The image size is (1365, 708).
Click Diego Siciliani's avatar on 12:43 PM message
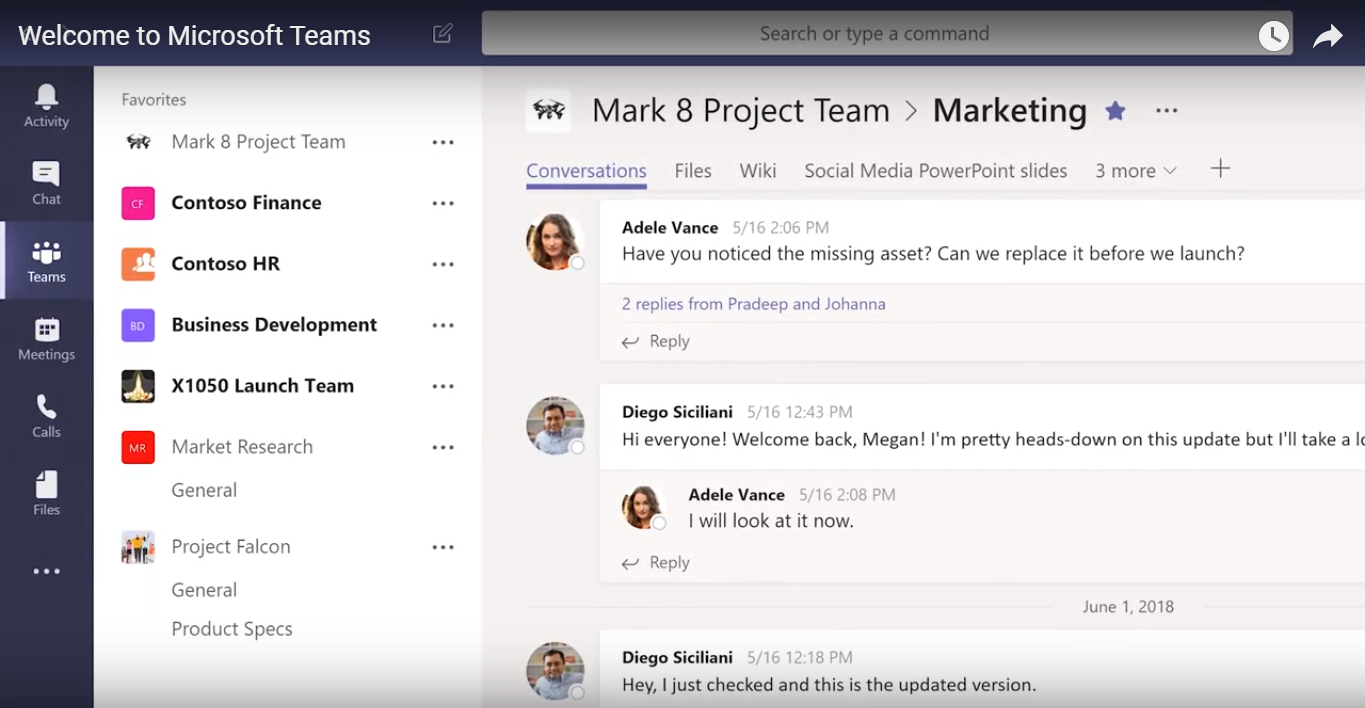point(555,426)
